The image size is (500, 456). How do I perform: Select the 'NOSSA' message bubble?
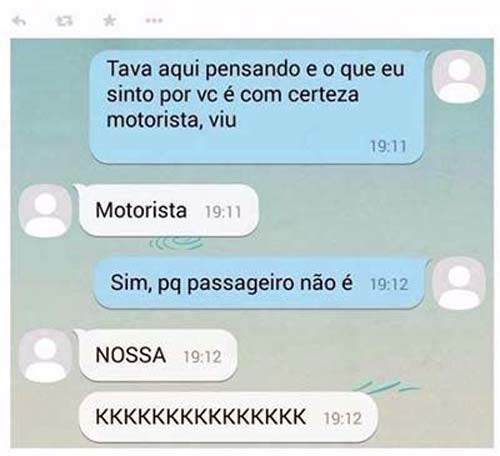coord(157,355)
